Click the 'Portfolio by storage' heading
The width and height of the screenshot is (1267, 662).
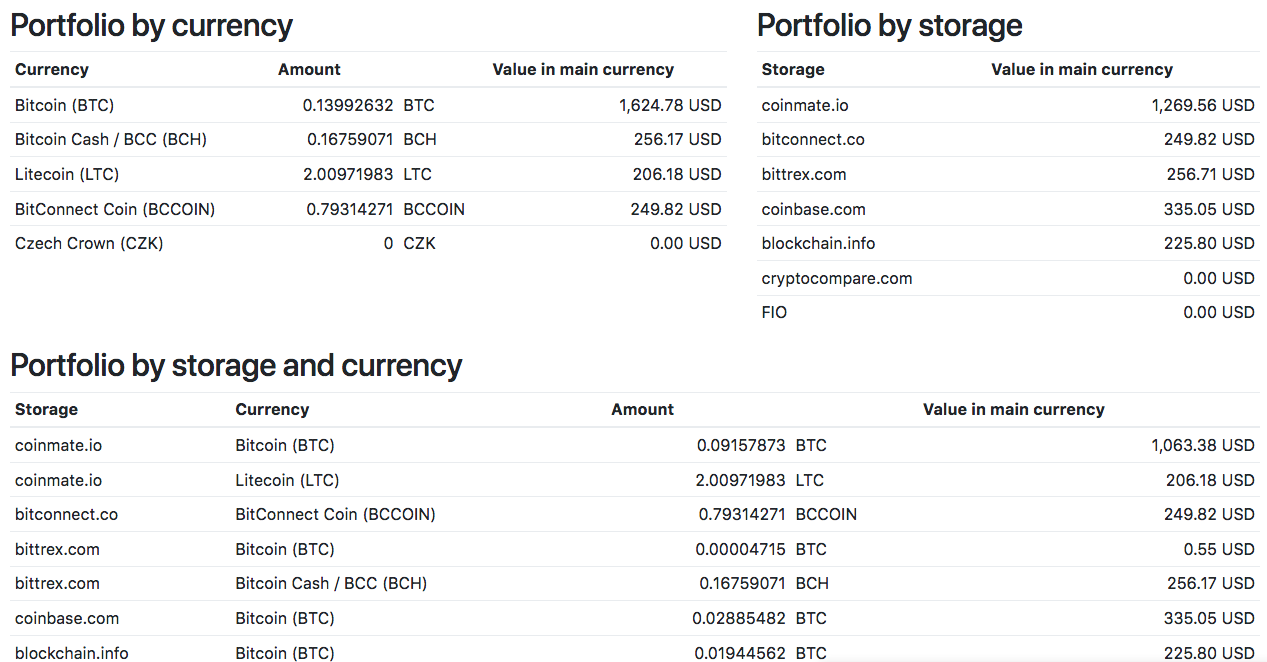[889, 26]
